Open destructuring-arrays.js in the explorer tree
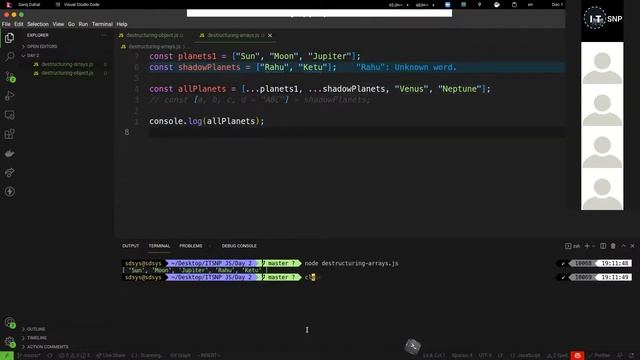Image resolution: width=640 pixels, height=360 pixels. (x=67, y=64)
